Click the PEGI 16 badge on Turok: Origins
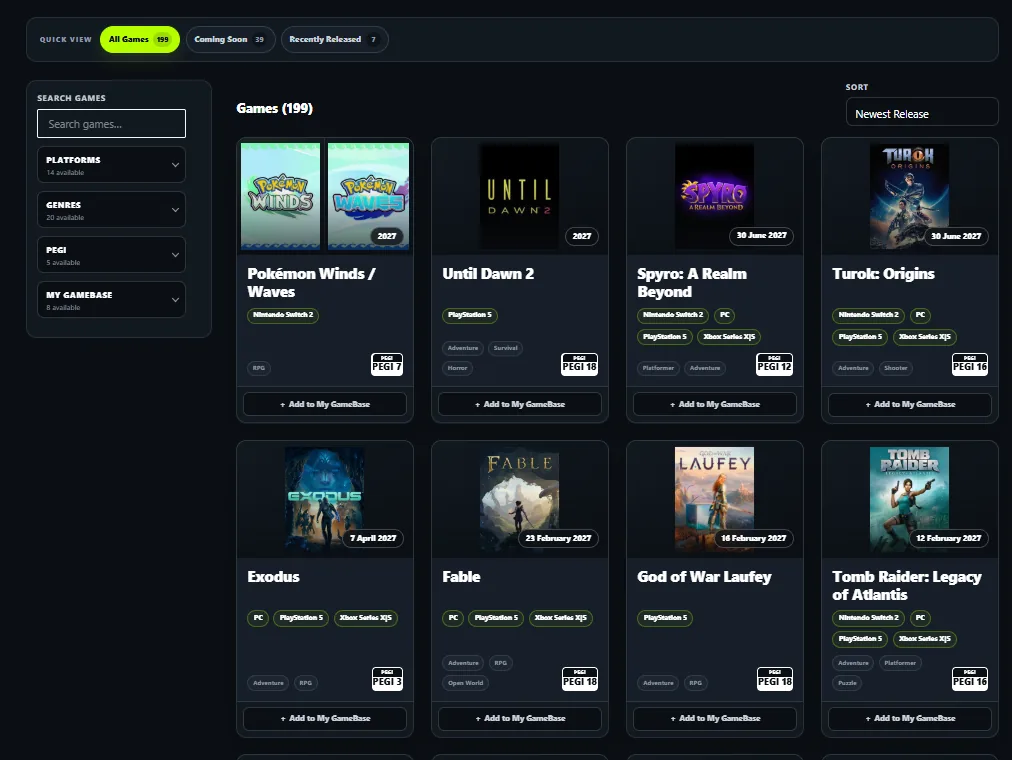 (970, 364)
